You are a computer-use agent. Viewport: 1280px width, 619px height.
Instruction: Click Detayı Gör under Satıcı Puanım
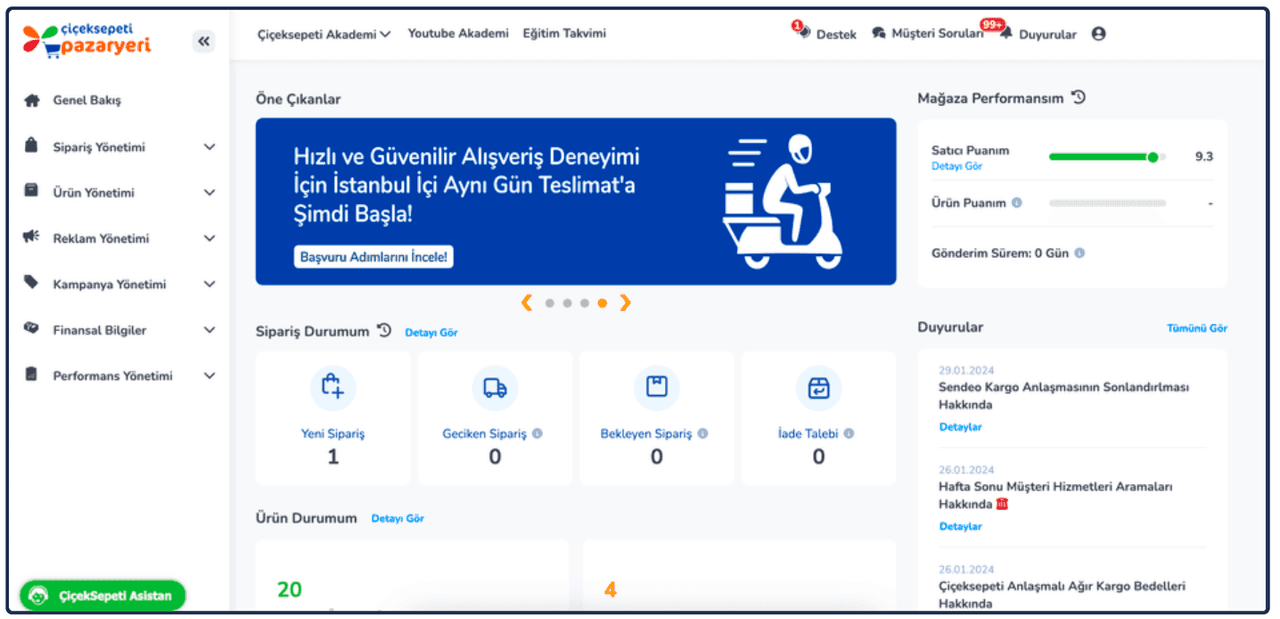tap(956, 166)
